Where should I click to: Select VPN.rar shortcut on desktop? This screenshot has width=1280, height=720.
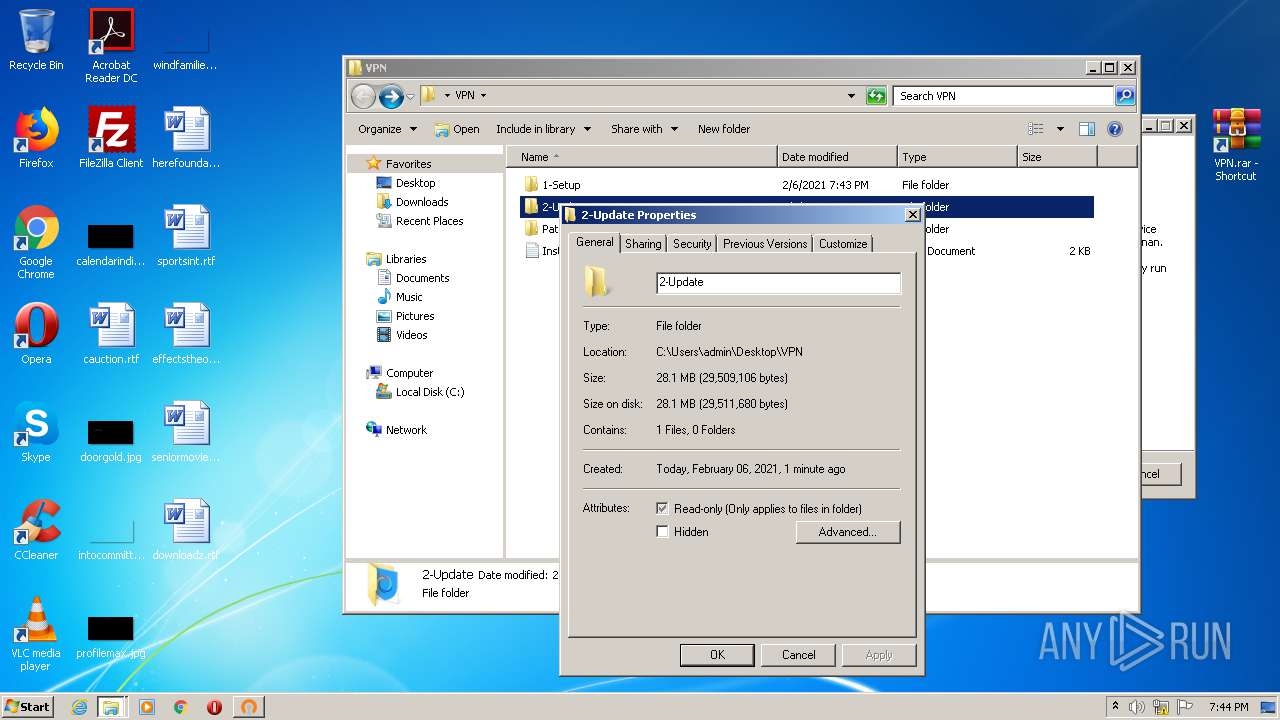(1236, 144)
